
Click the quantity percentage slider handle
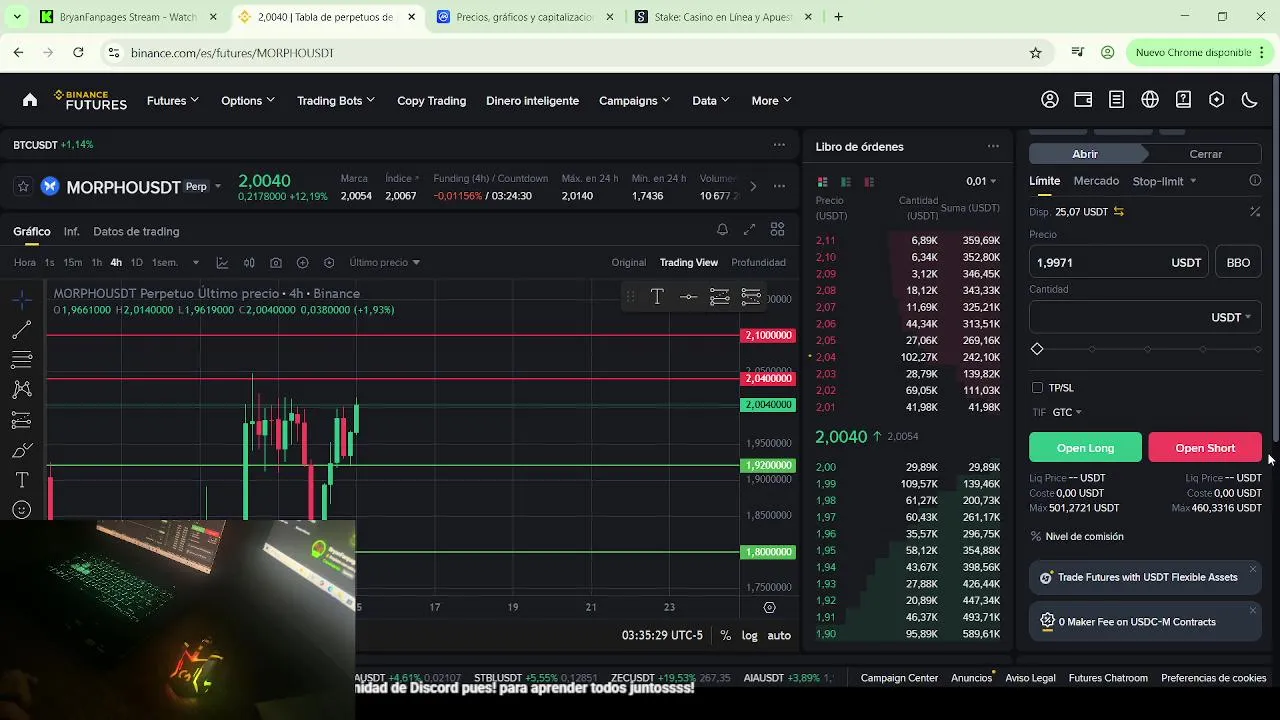(x=1037, y=349)
